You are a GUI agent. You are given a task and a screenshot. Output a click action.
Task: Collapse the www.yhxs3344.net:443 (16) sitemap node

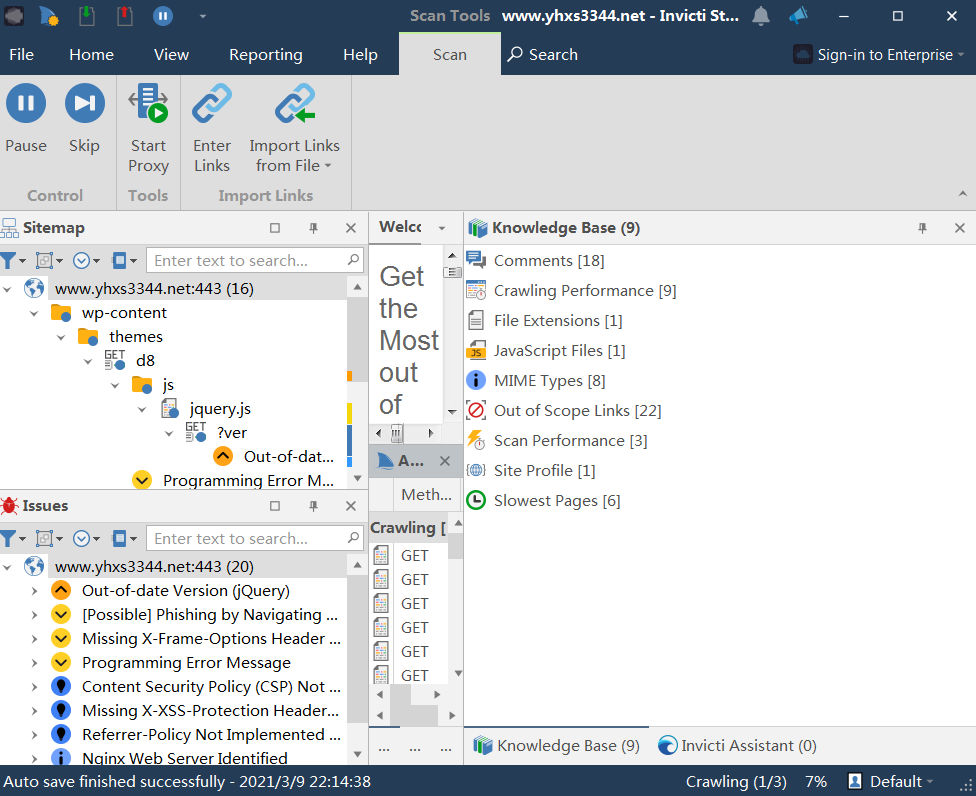7,289
